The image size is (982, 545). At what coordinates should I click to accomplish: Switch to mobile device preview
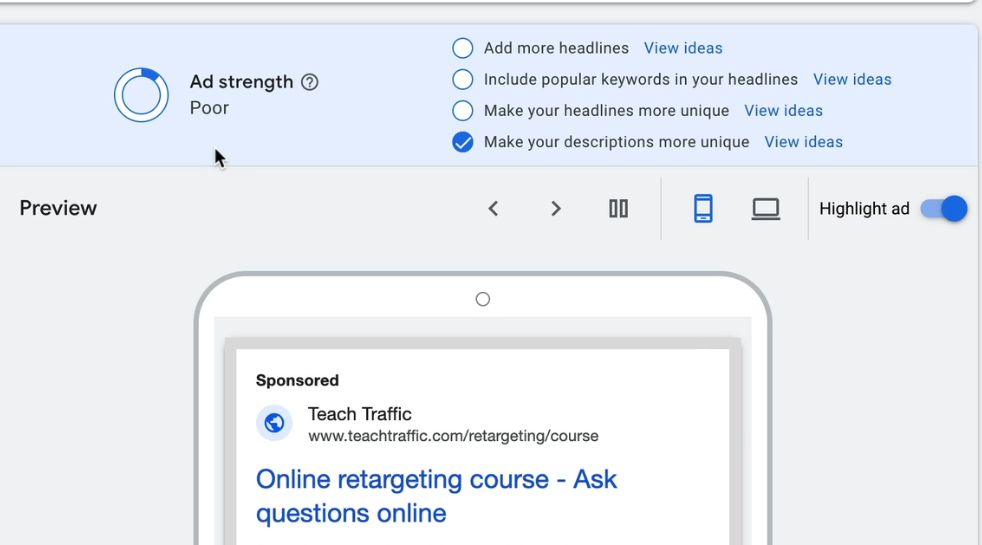[x=703, y=209]
